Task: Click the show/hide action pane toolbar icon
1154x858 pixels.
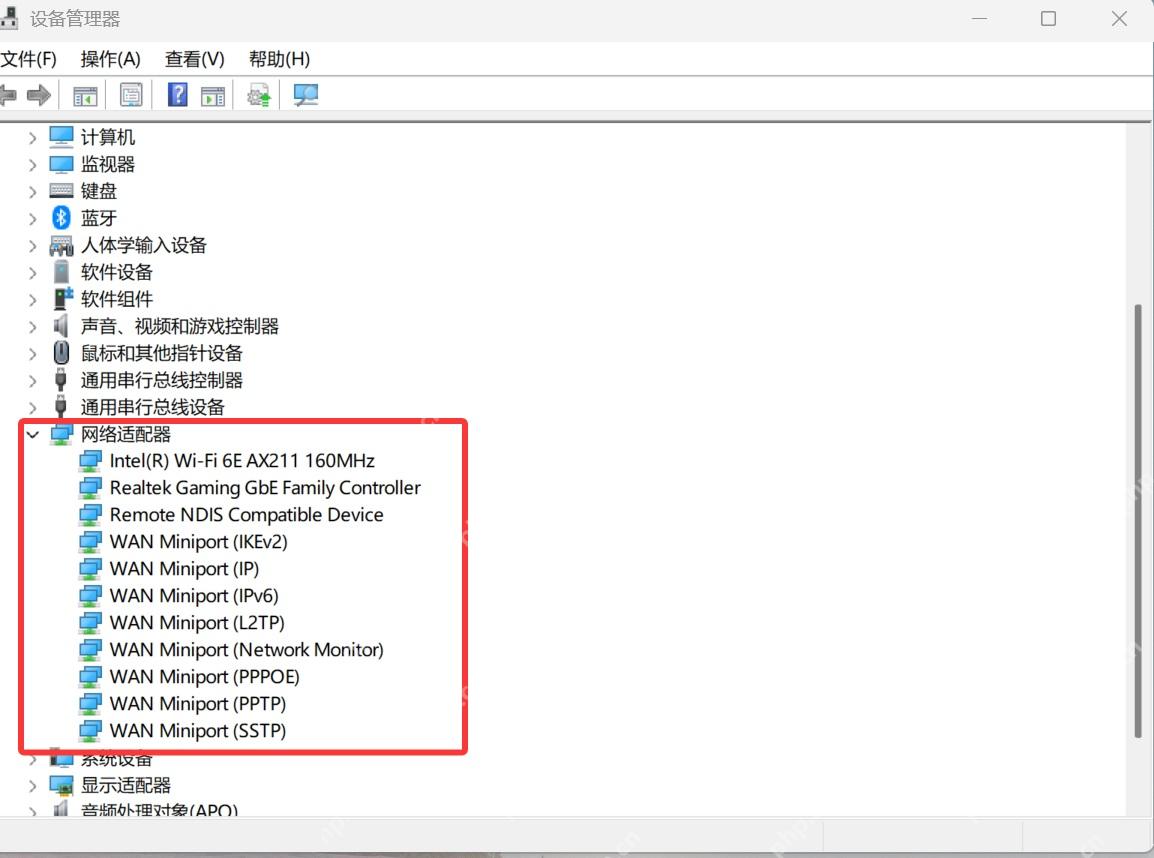Action: (x=213, y=96)
